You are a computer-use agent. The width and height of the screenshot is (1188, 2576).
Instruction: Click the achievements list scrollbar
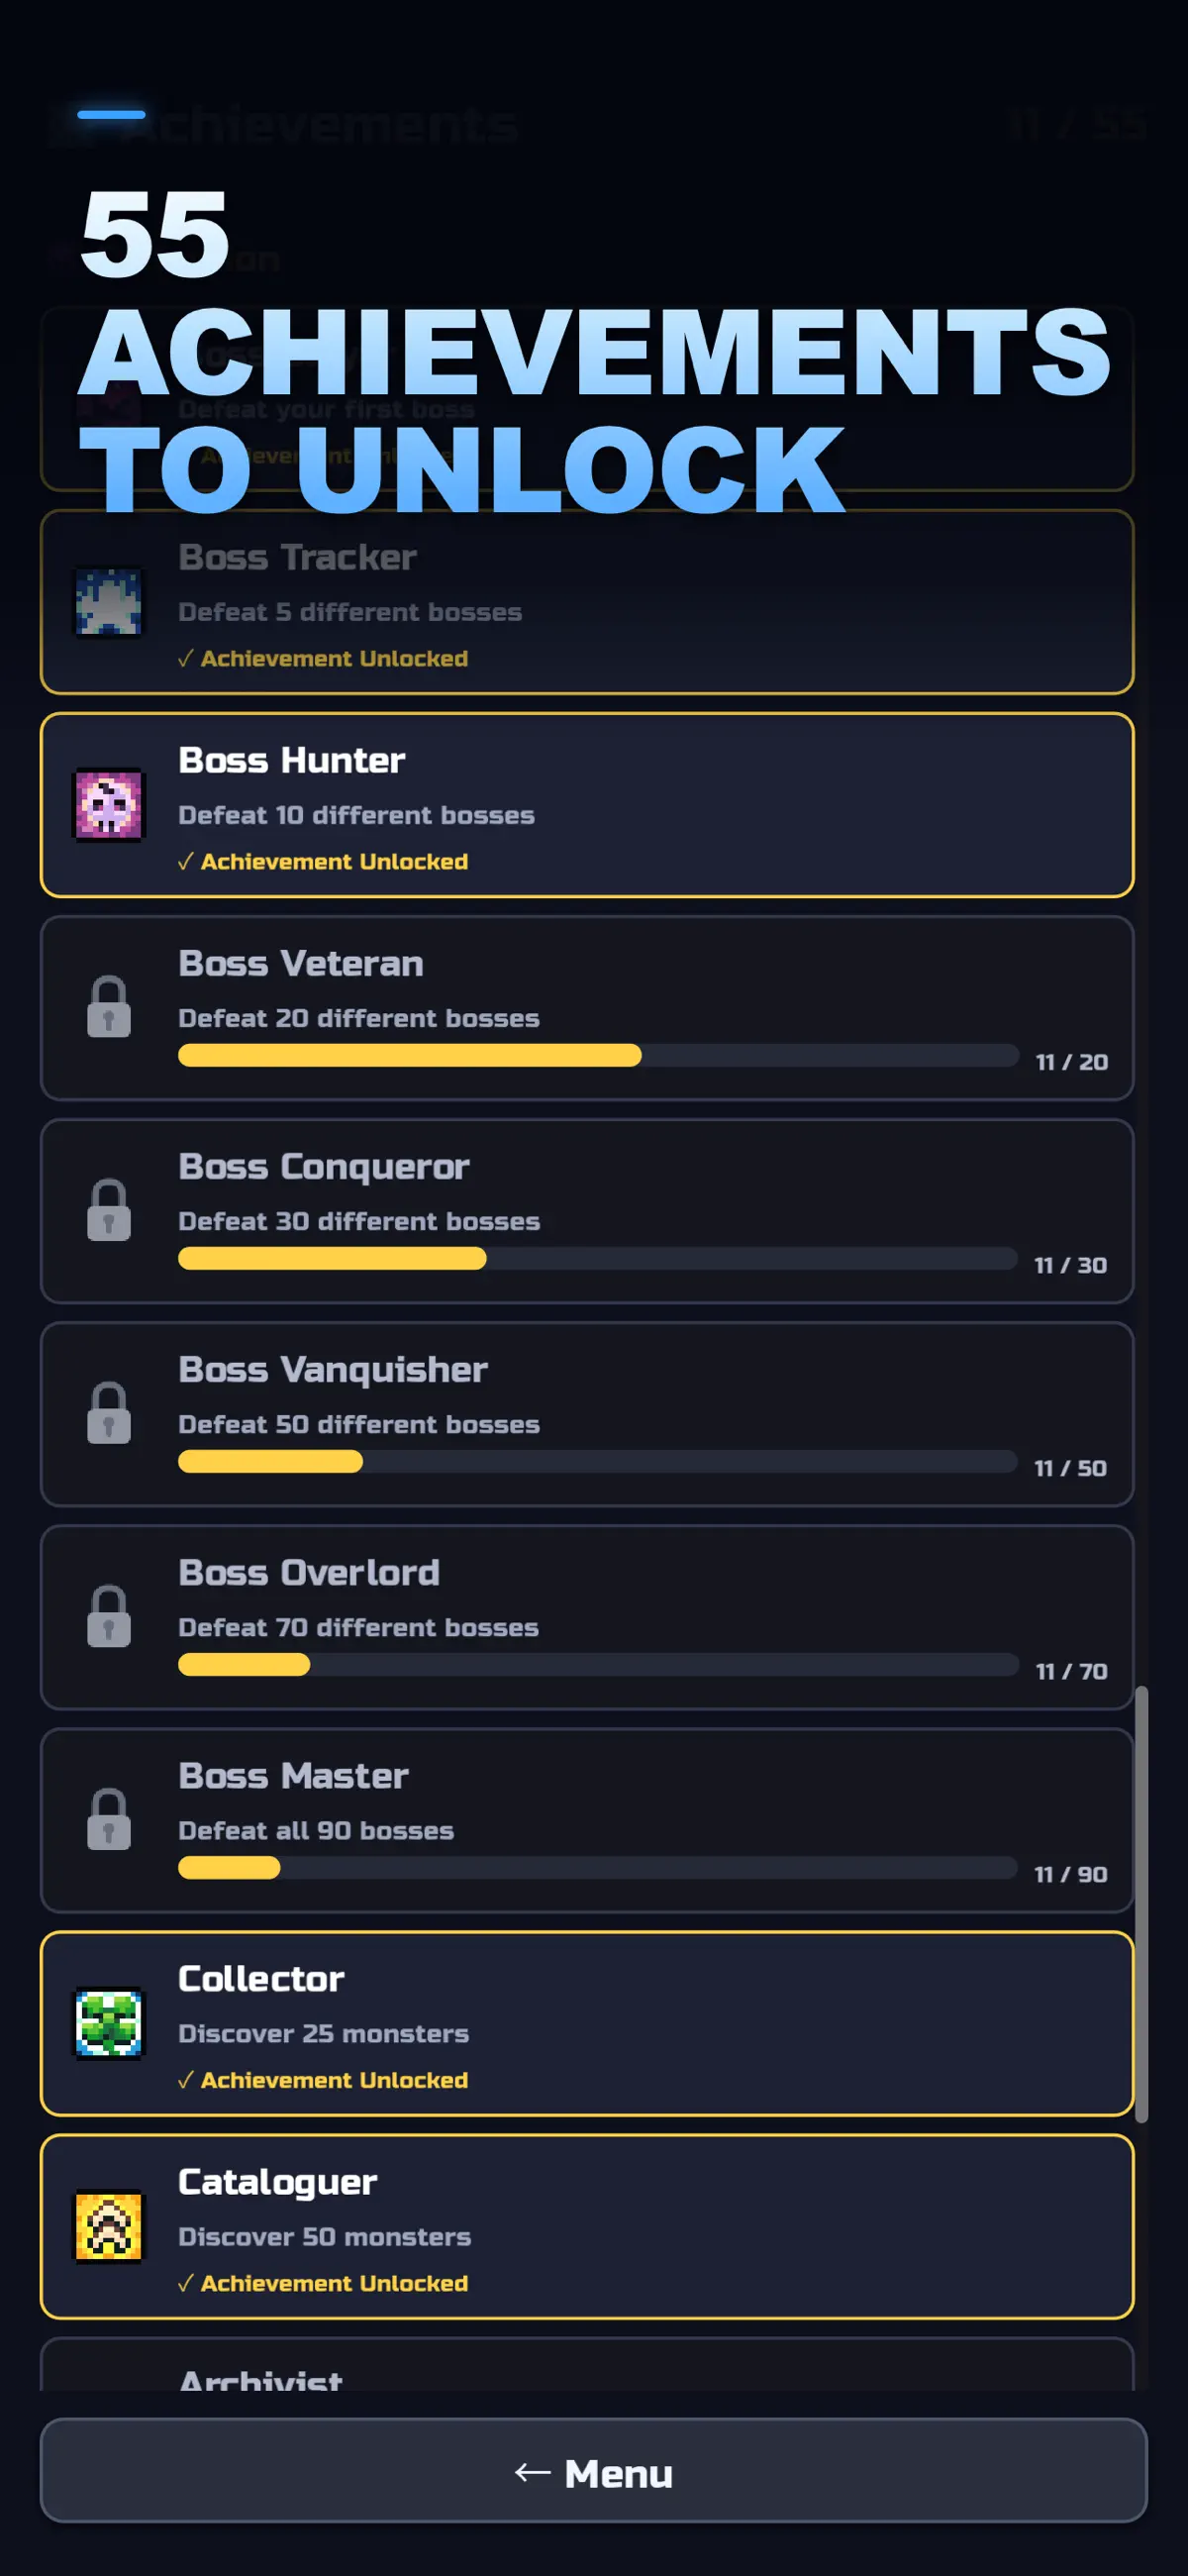pyautogui.click(x=1141, y=1904)
